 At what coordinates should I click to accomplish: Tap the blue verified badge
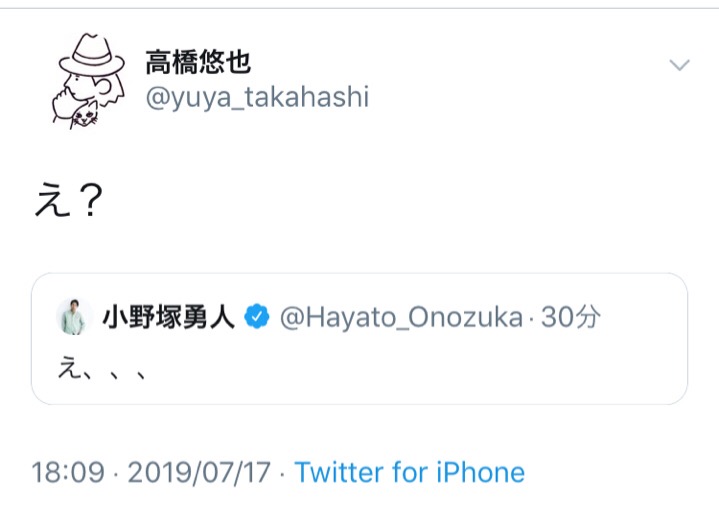click(258, 318)
